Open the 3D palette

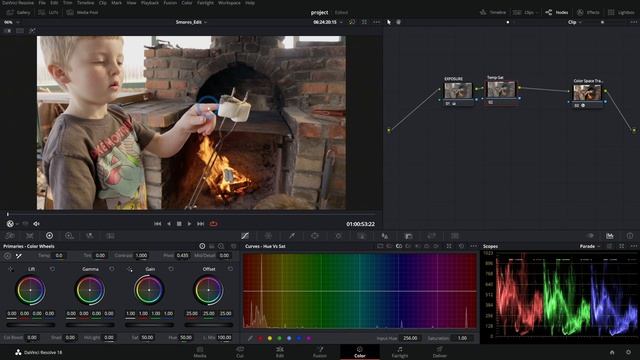[x=455, y=236]
